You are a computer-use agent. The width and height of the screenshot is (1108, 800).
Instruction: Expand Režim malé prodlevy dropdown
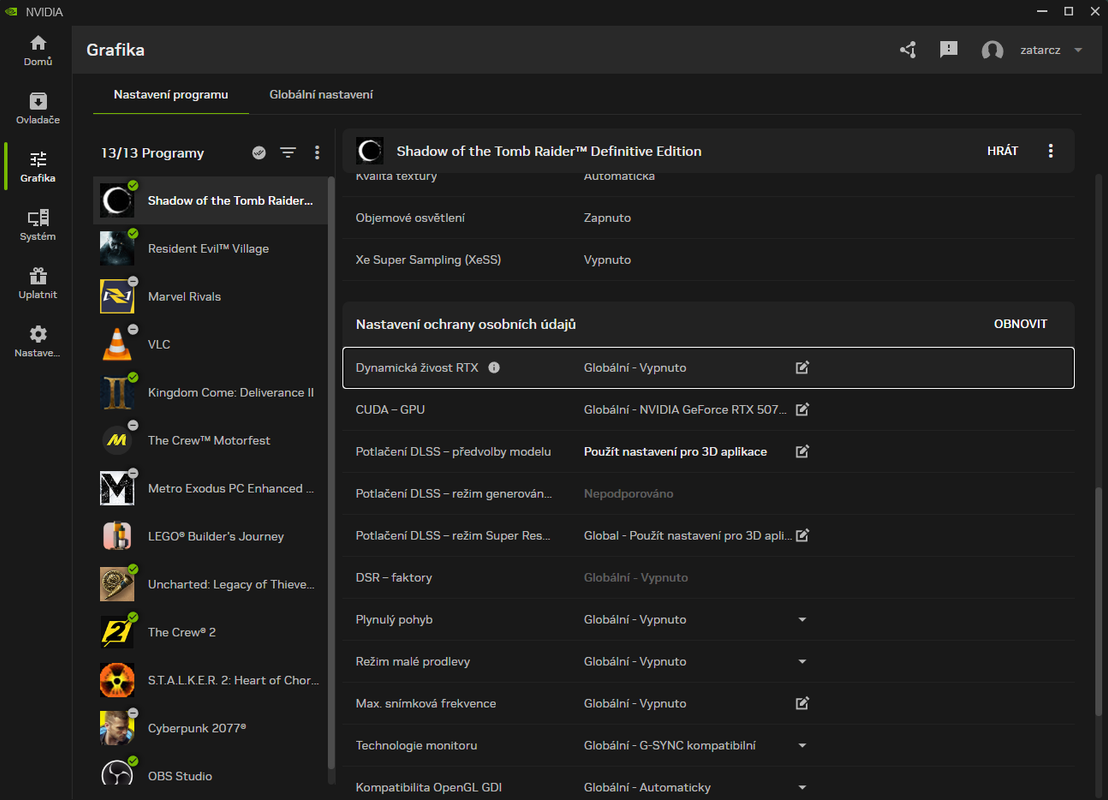click(x=802, y=661)
